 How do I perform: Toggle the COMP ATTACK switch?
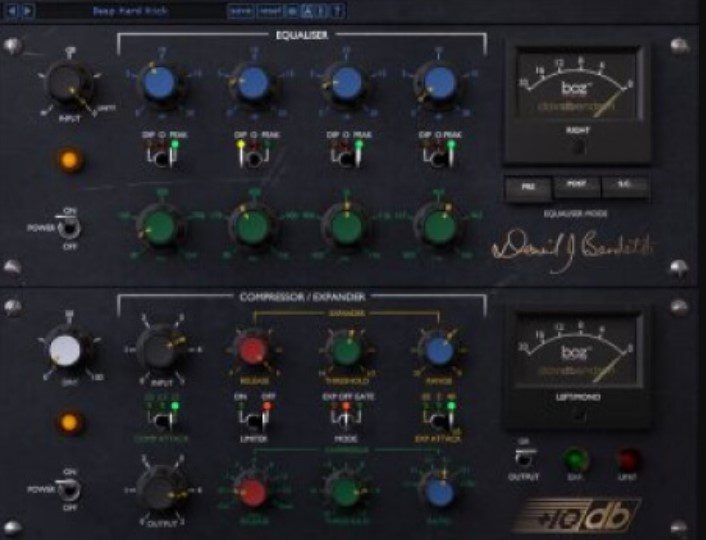(x=161, y=418)
